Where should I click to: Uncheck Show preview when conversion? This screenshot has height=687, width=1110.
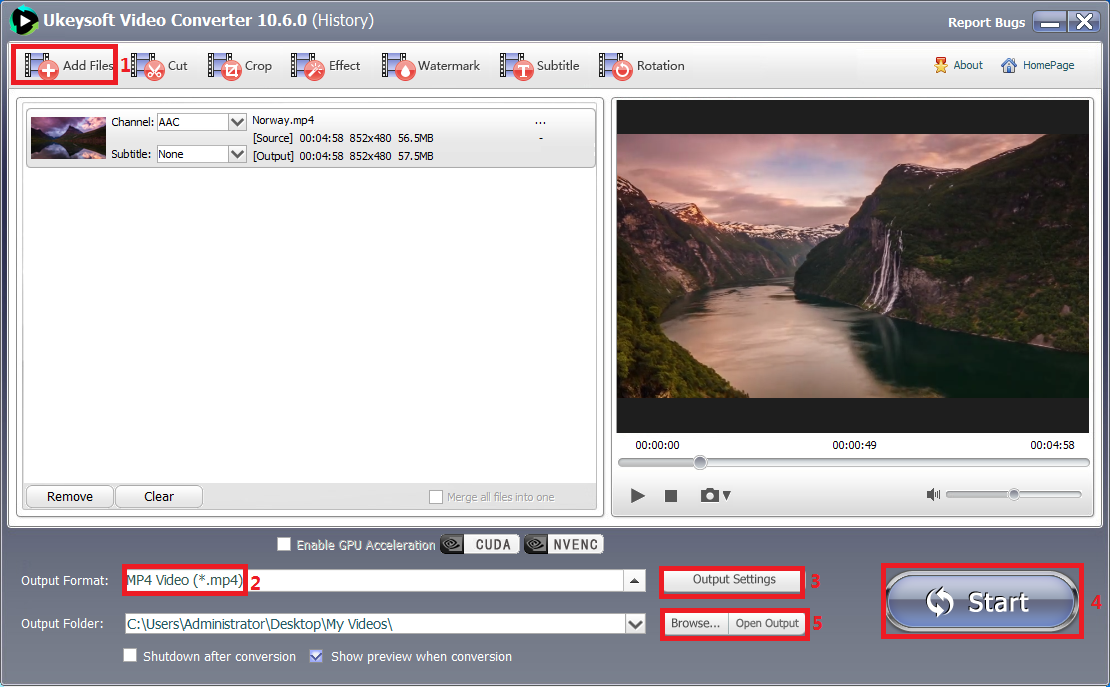point(316,656)
